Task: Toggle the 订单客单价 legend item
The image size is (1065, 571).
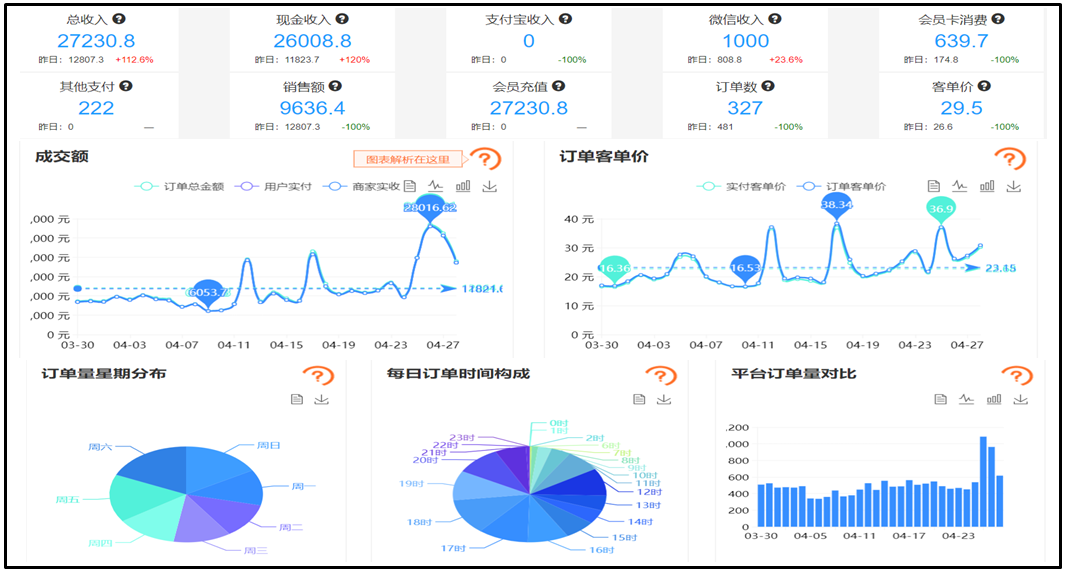Action: [x=845, y=187]
